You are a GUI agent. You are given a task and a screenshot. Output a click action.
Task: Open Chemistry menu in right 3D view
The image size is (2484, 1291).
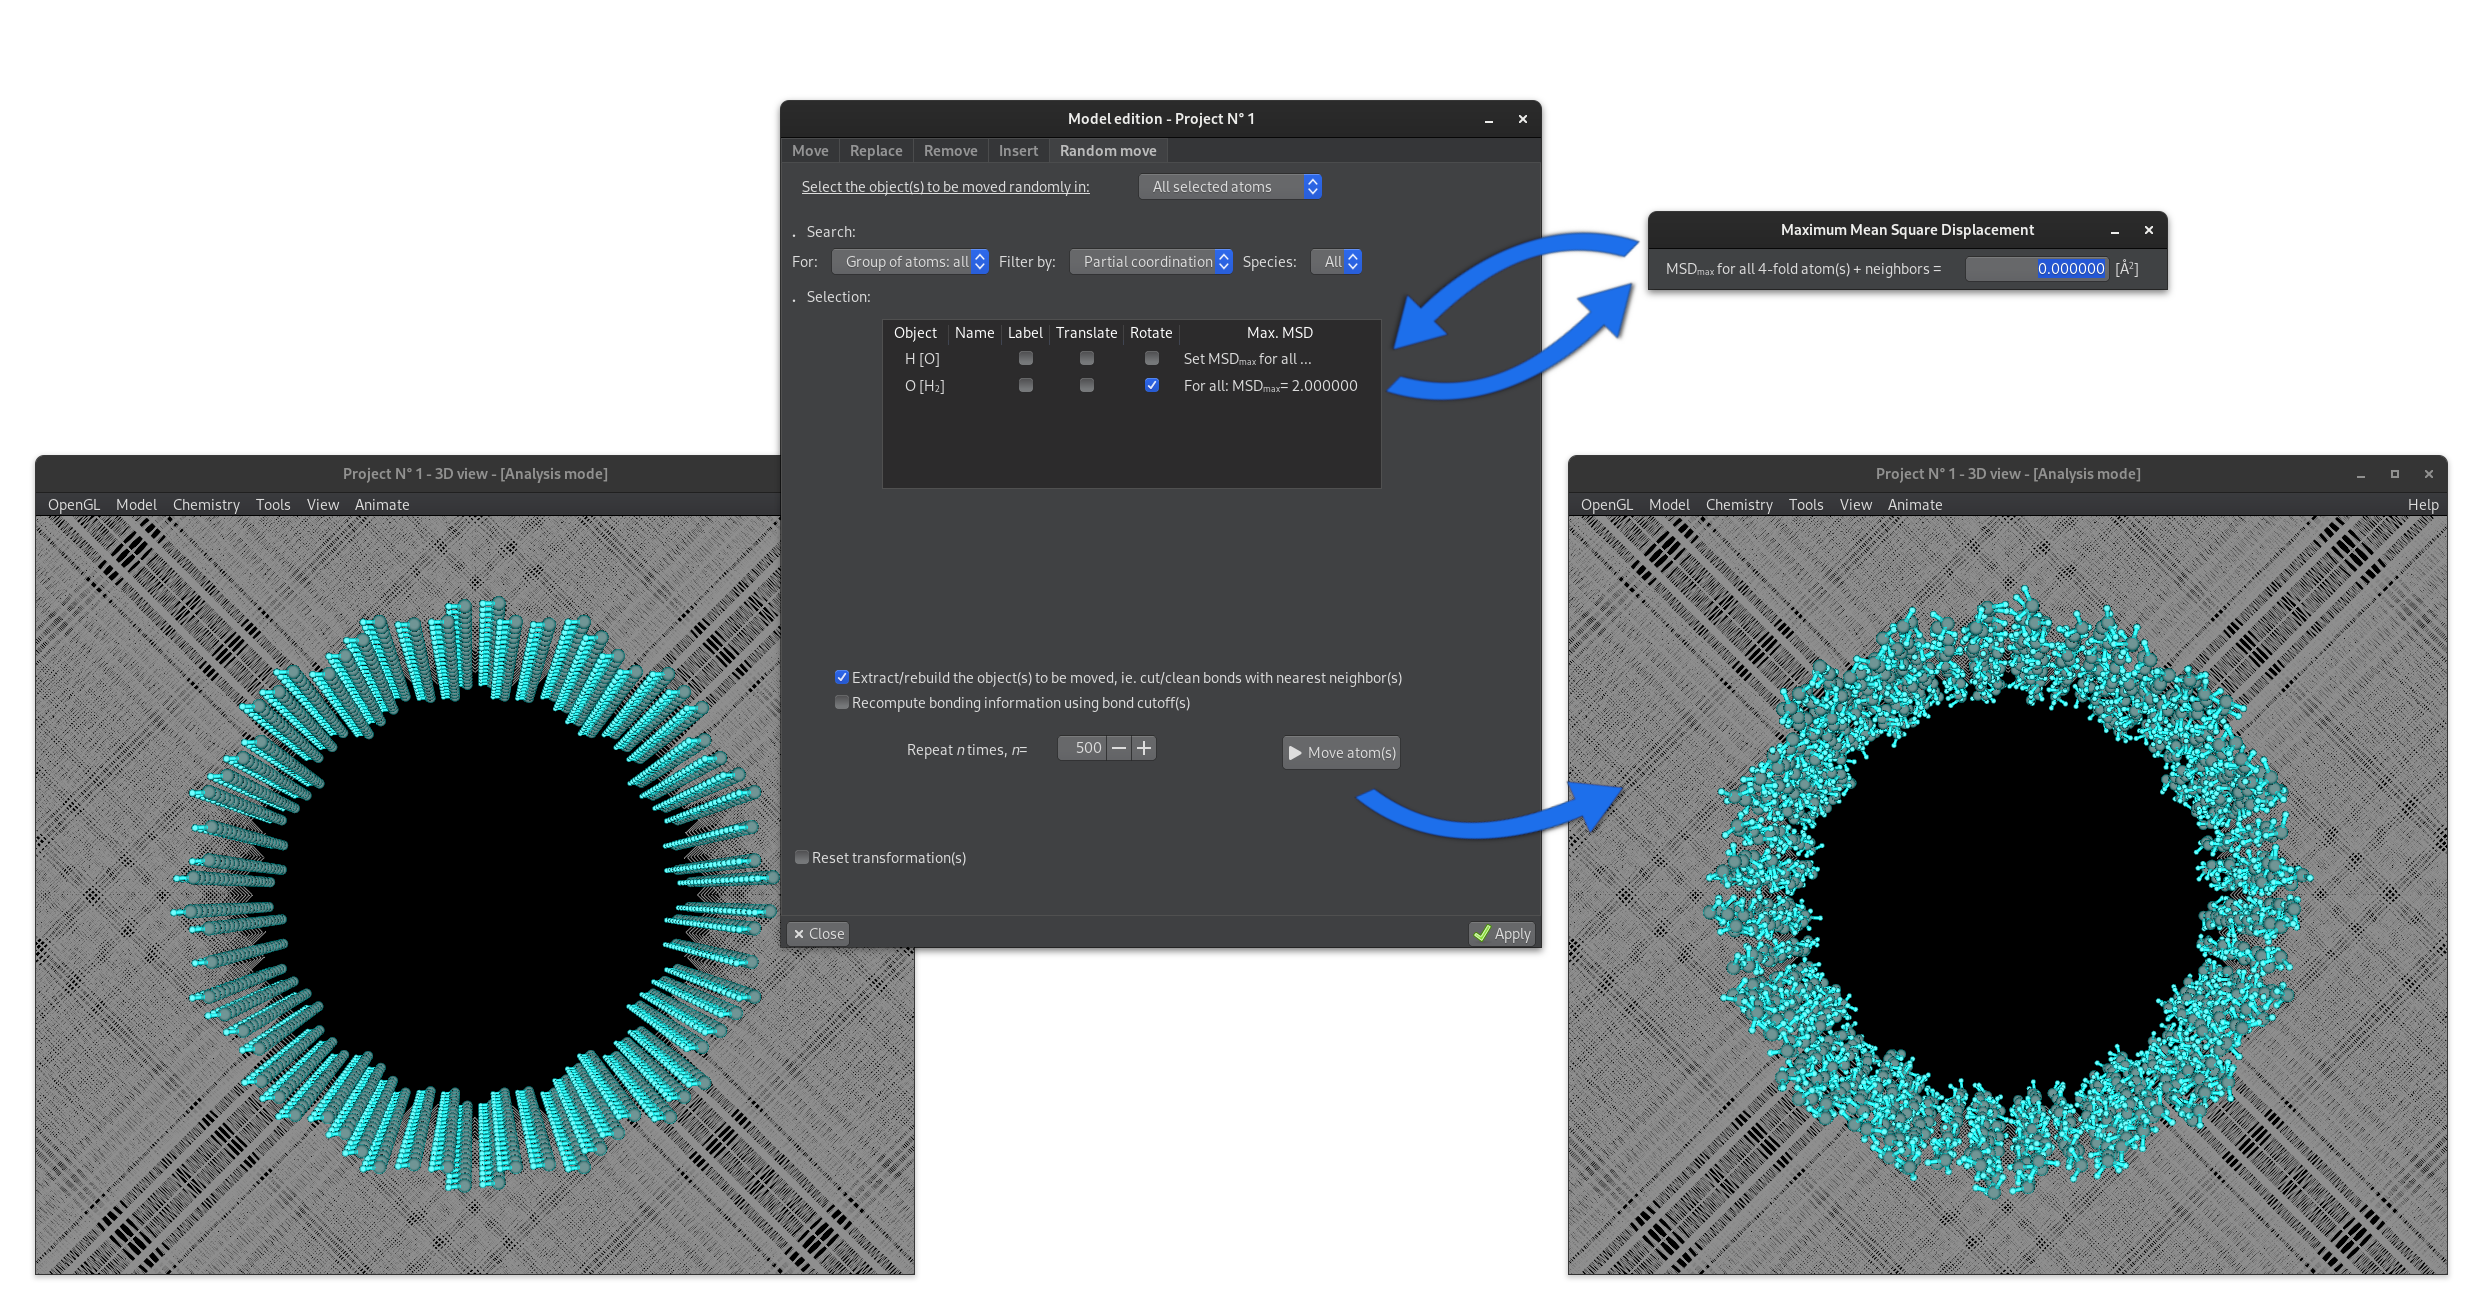1738,505
